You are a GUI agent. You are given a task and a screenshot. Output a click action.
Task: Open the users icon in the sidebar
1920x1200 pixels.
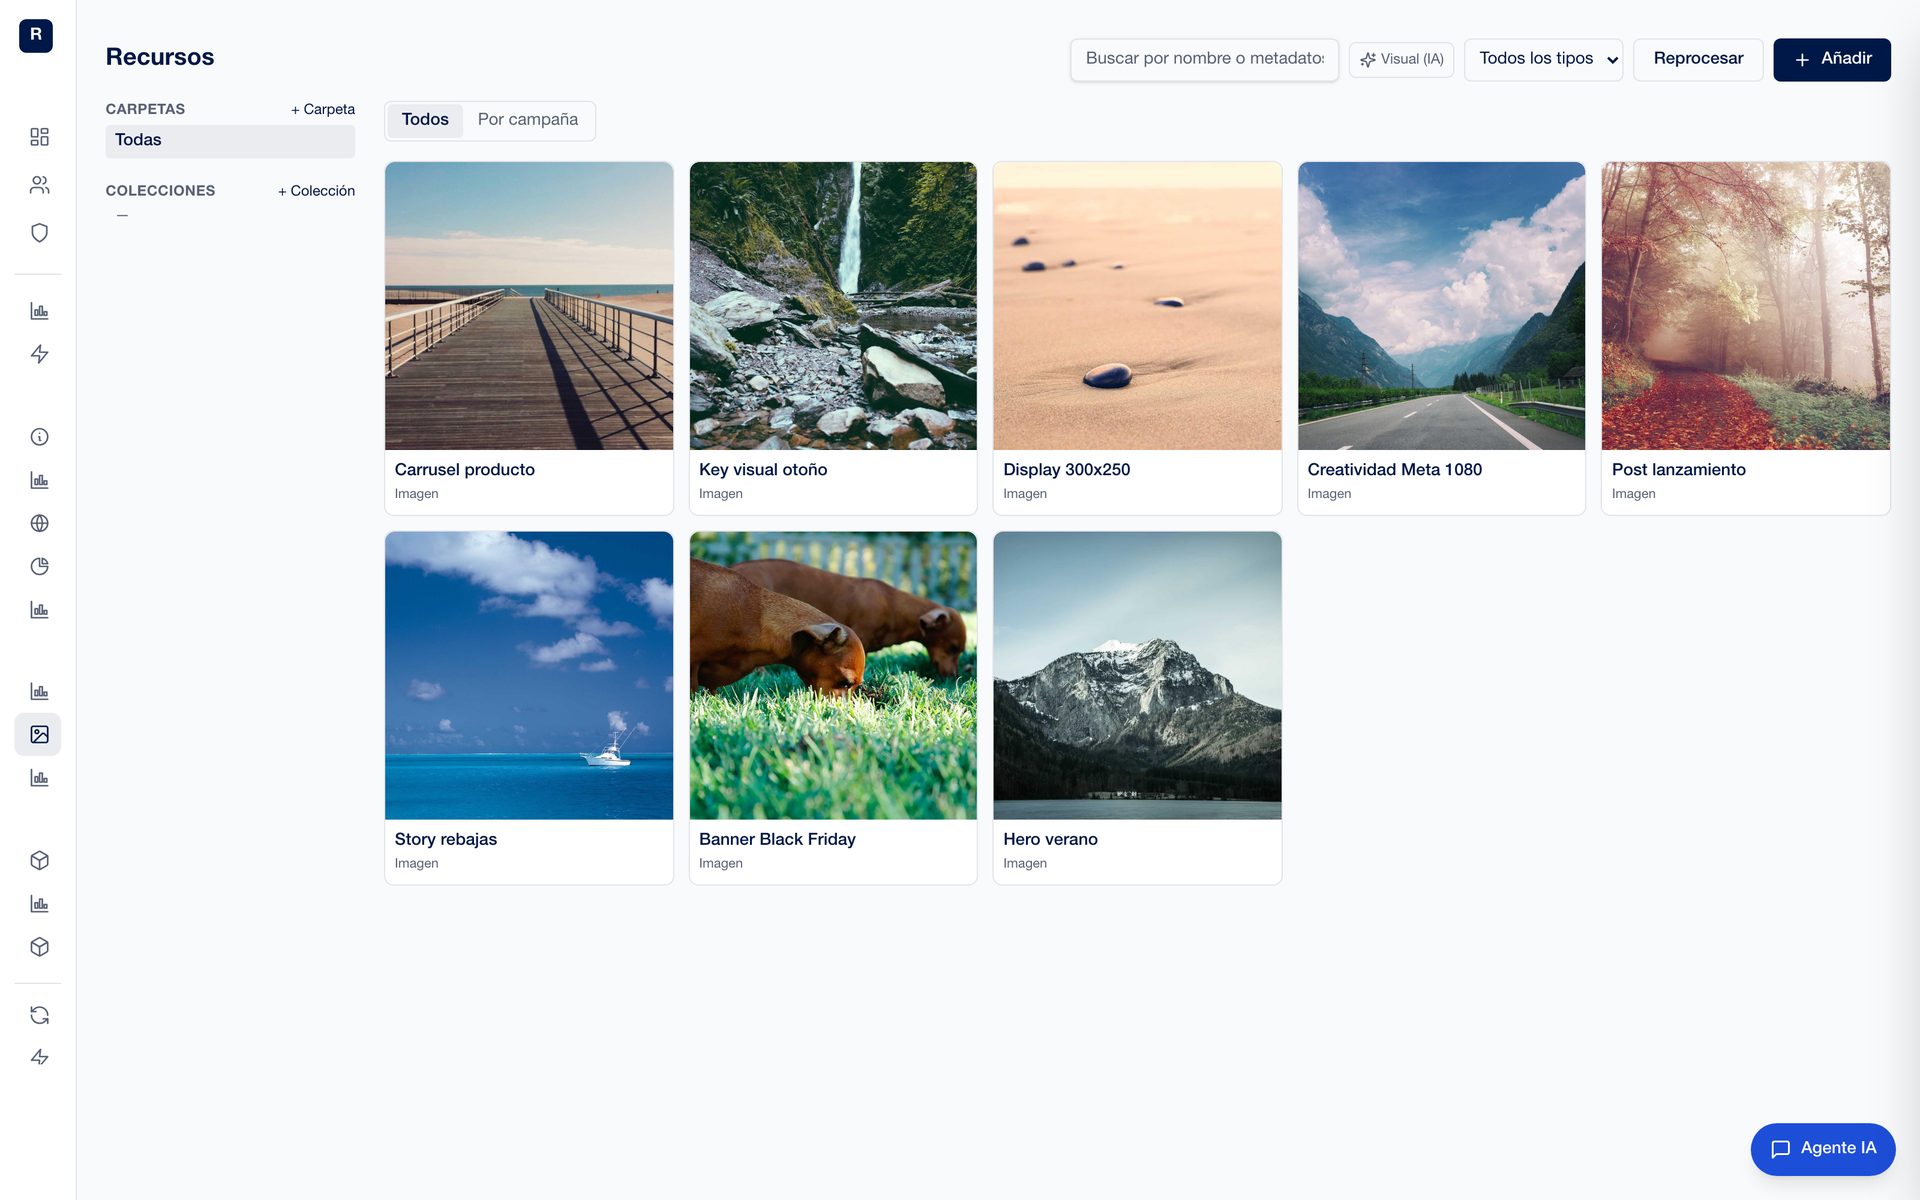click(39, 185)
